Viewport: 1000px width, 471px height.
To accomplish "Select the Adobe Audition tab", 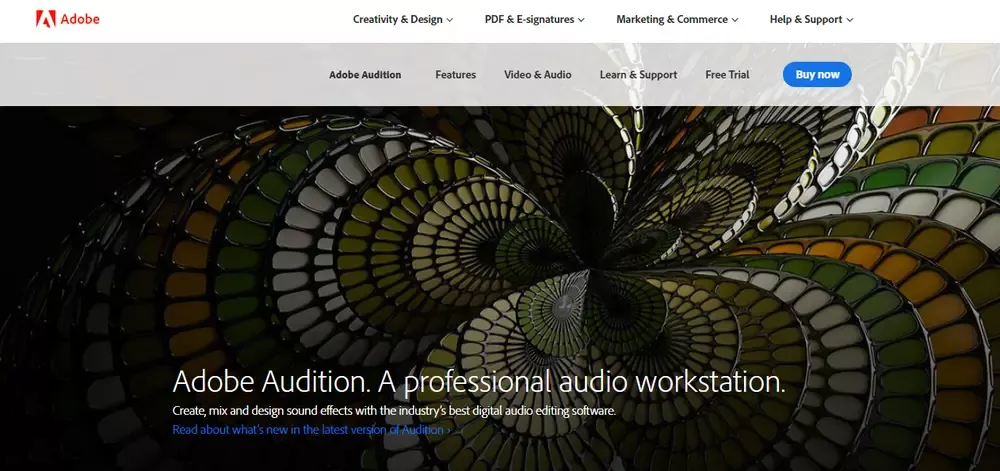I will pos(365,75).
